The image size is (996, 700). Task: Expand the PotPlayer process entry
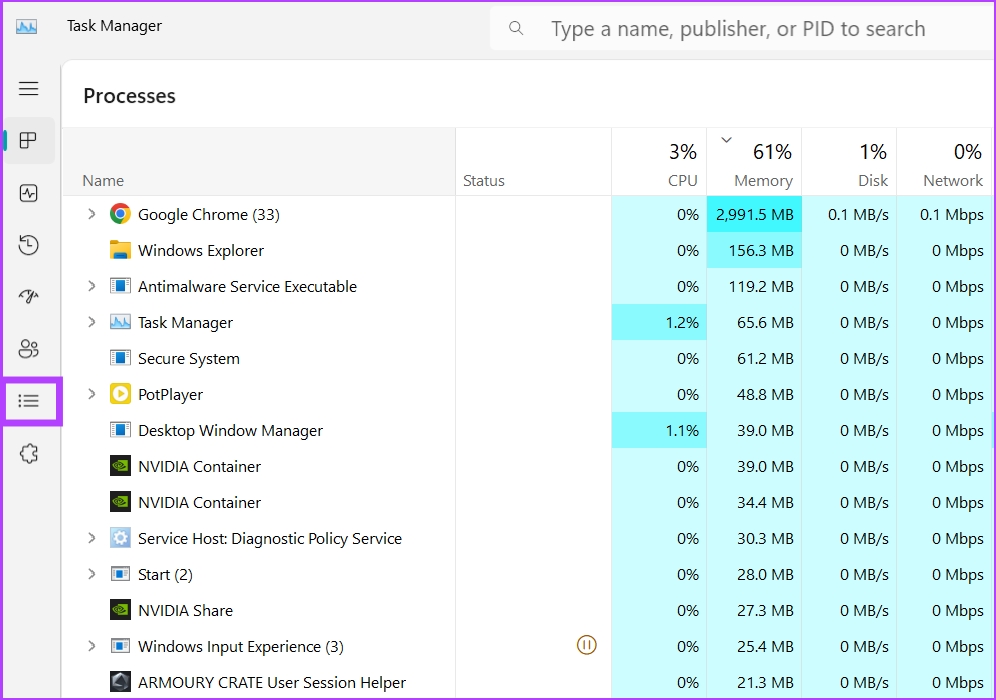92,394
